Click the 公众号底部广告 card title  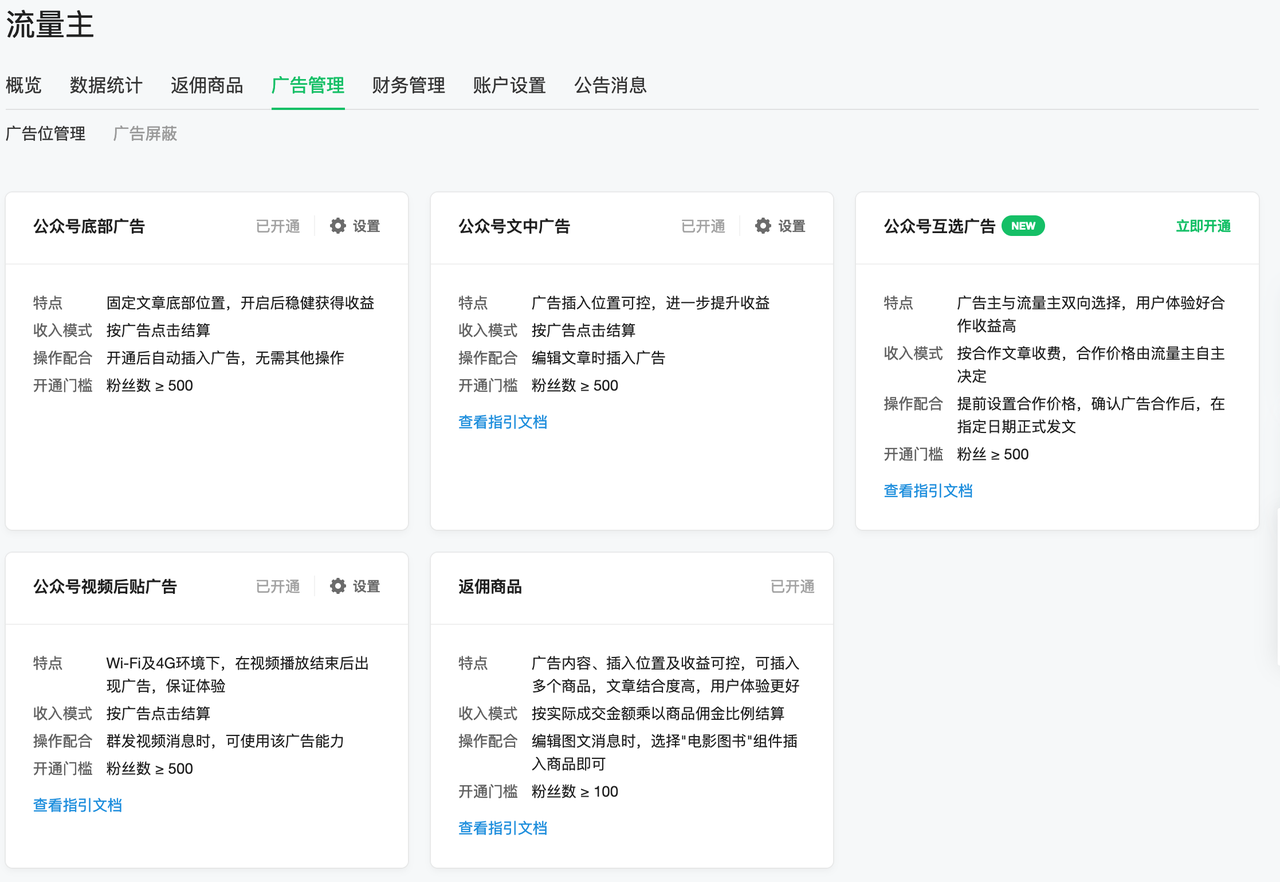89,226
